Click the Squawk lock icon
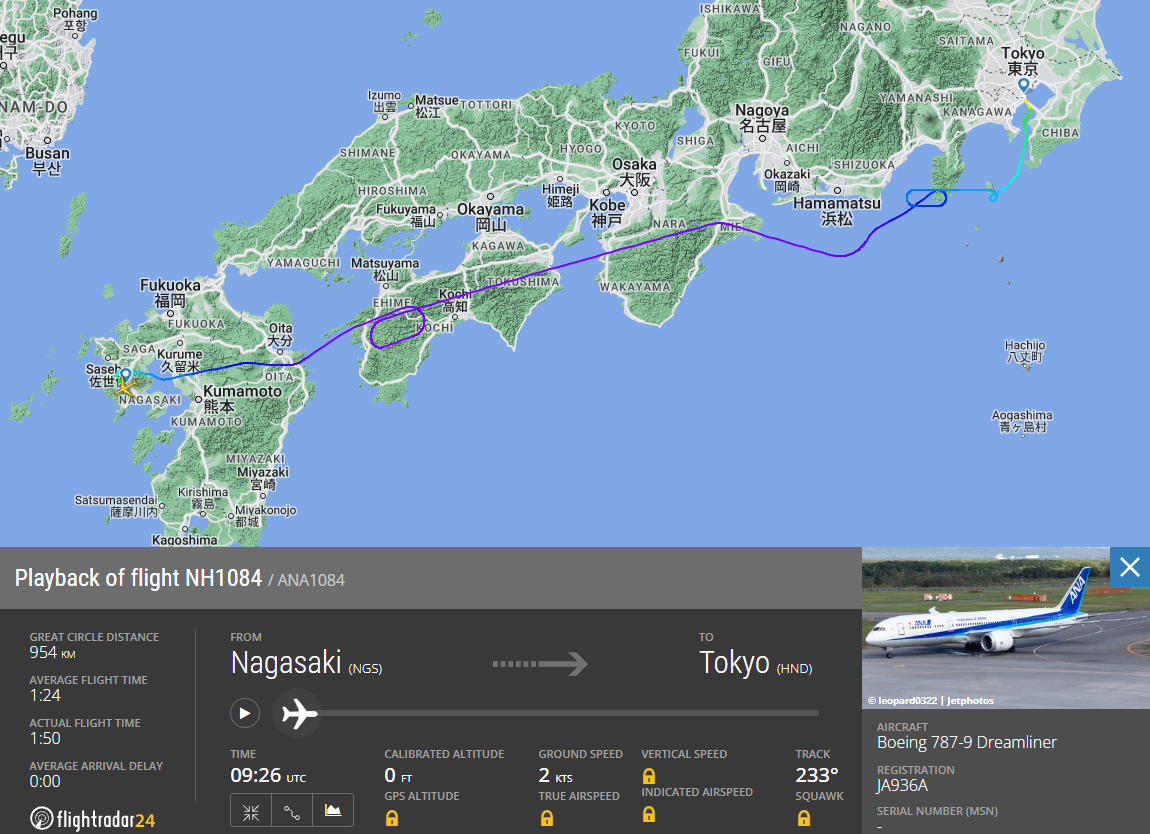Viewport: 1150px width, 834px height. [x=804, y=818]
